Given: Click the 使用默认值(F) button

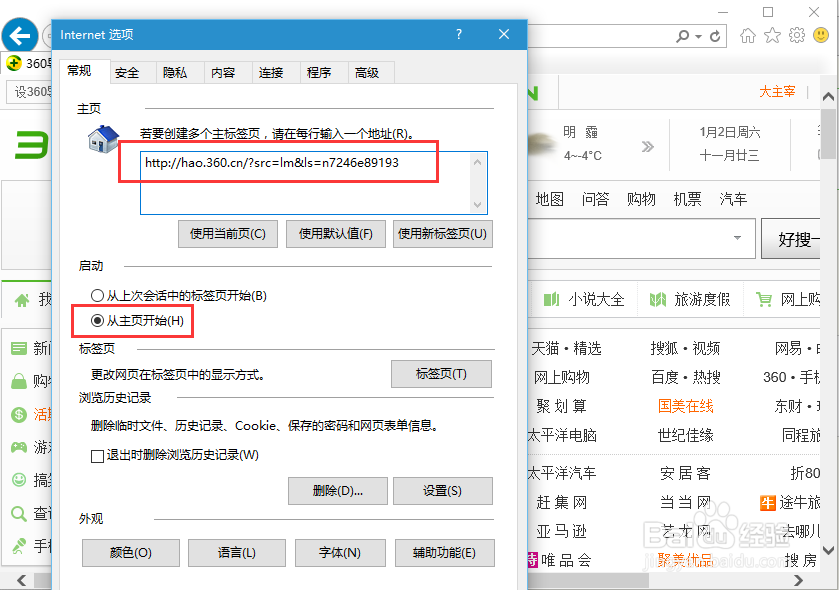Looking at the screenshot, I should click(x=335, y=234).
